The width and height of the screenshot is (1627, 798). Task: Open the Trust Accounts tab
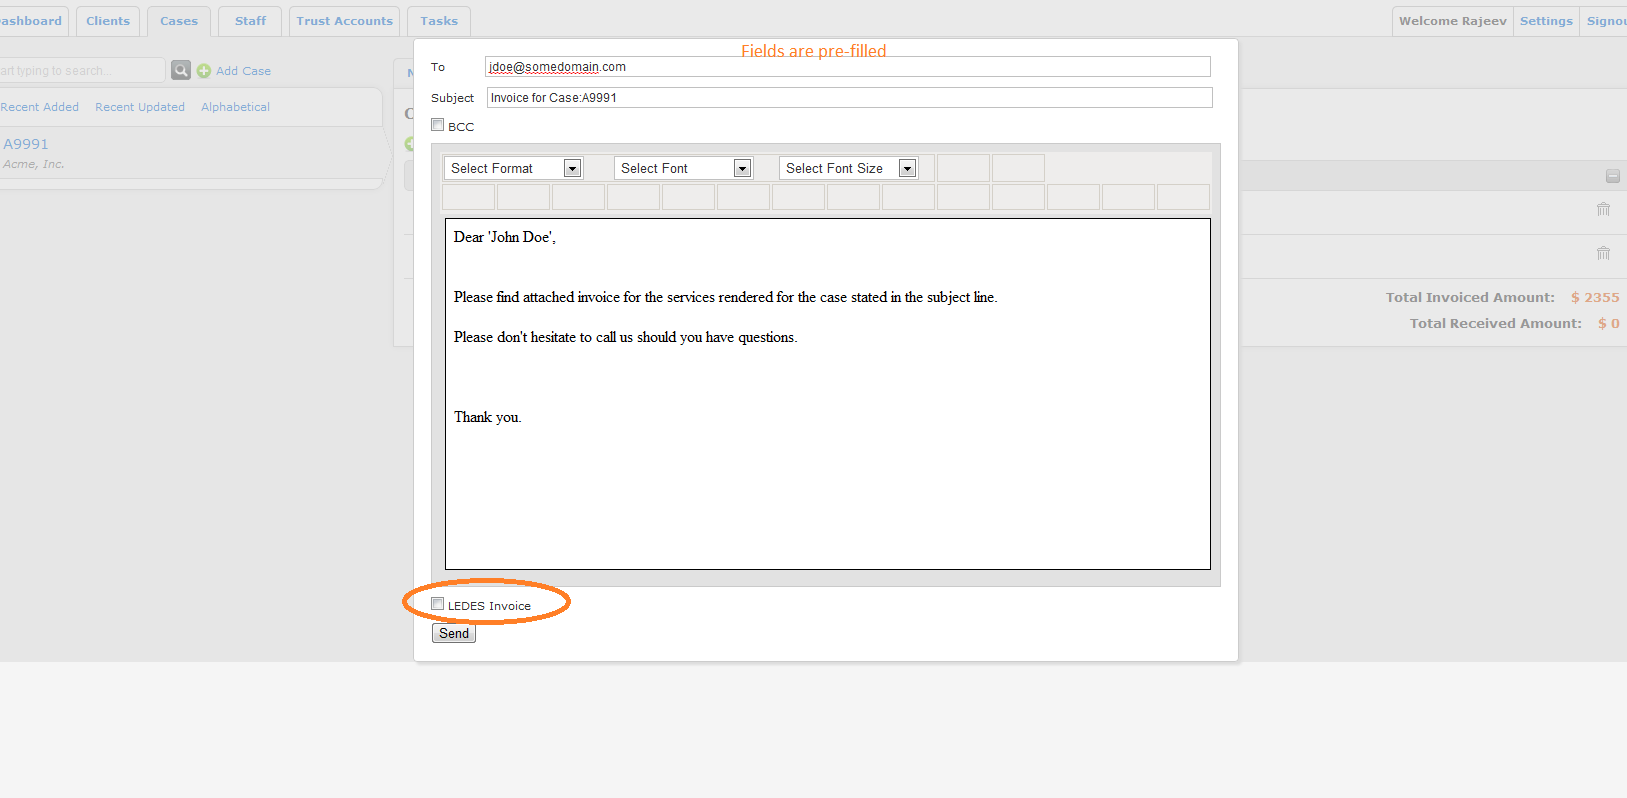click(x=344, y=21)
